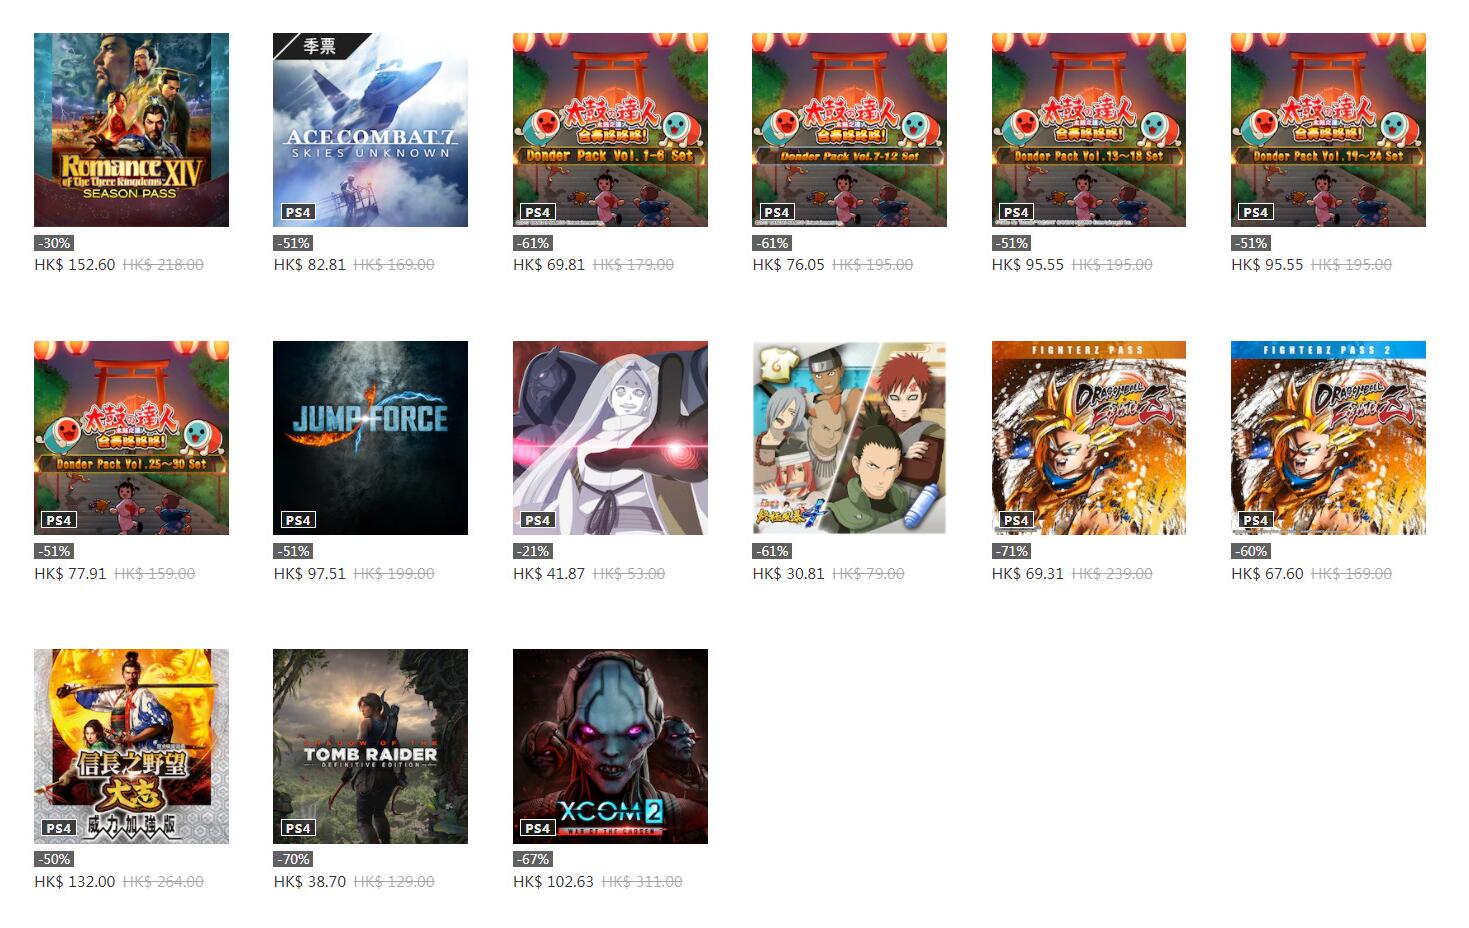Open Ace Combat 7 Skies Unknown season pass
This screenshot has width=1469, height=928.
coord(370,130)
